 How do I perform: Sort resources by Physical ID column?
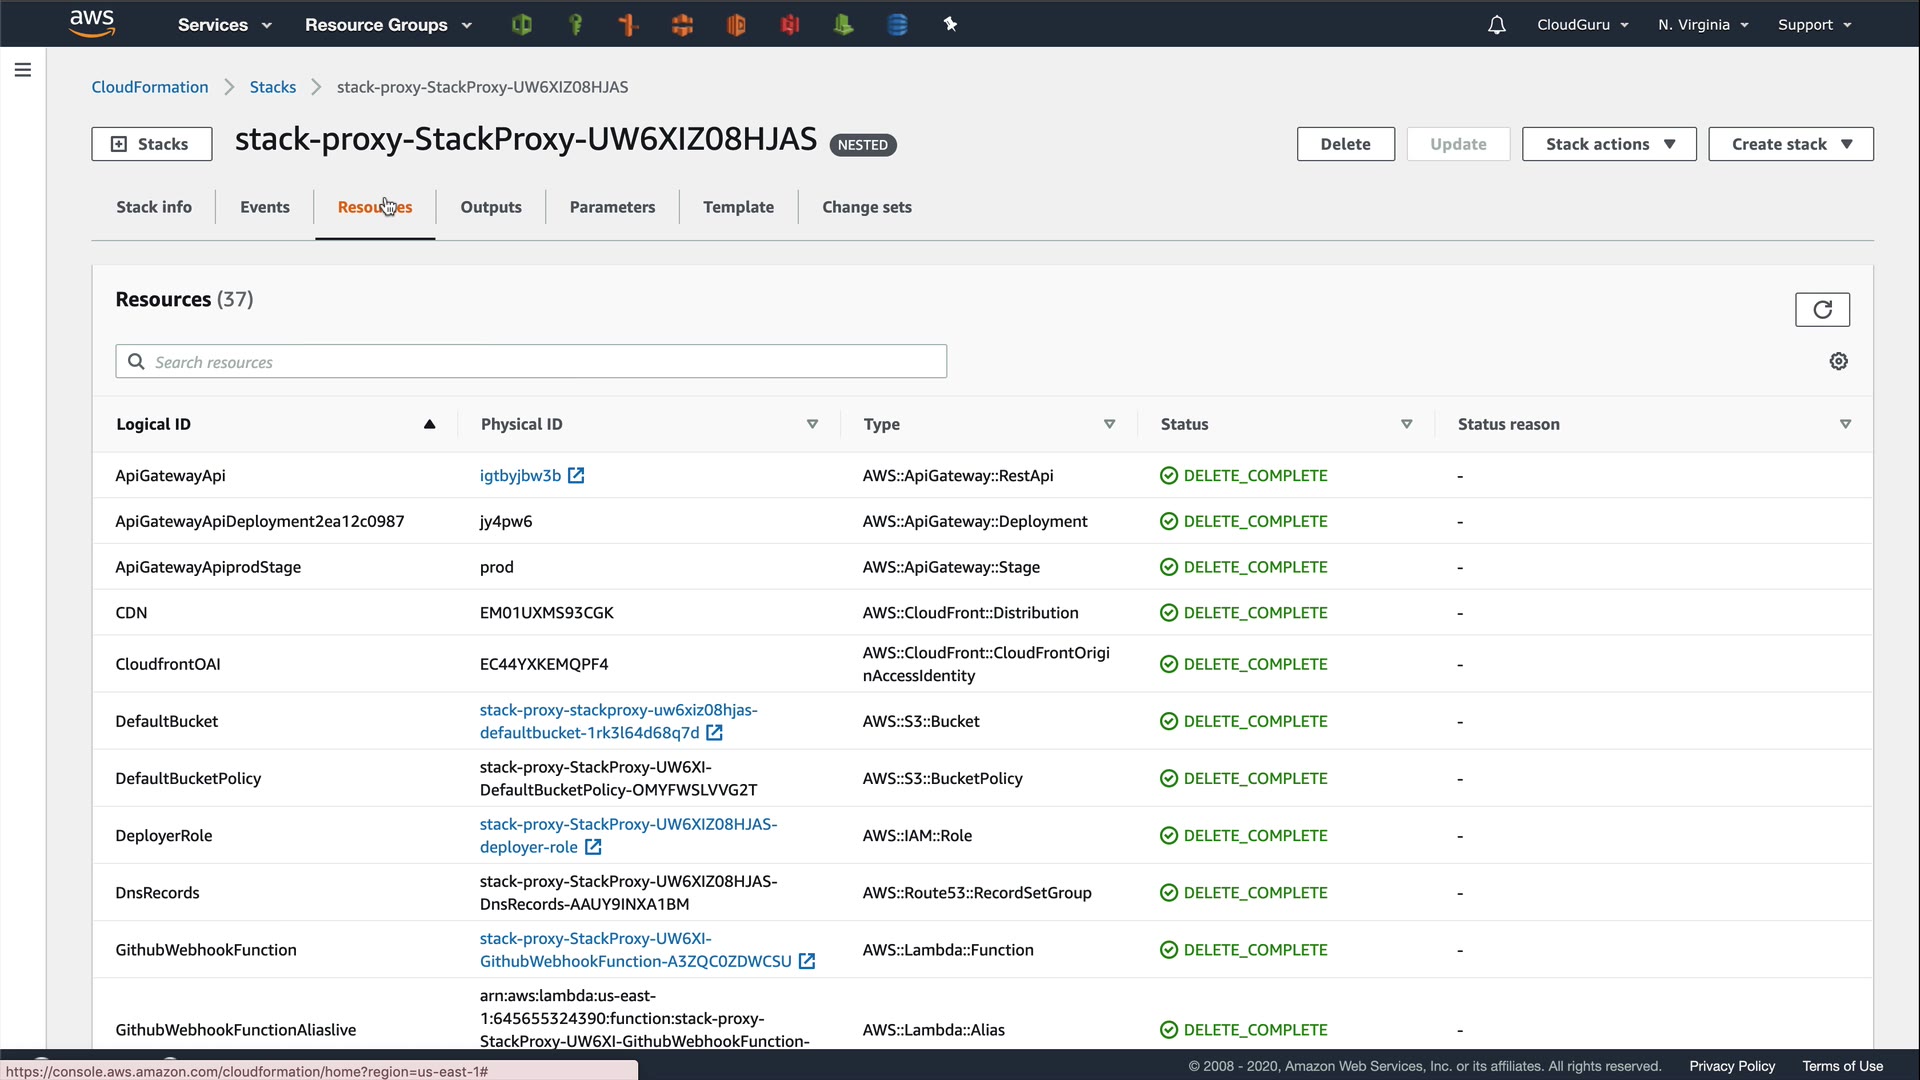coord(812,424)
